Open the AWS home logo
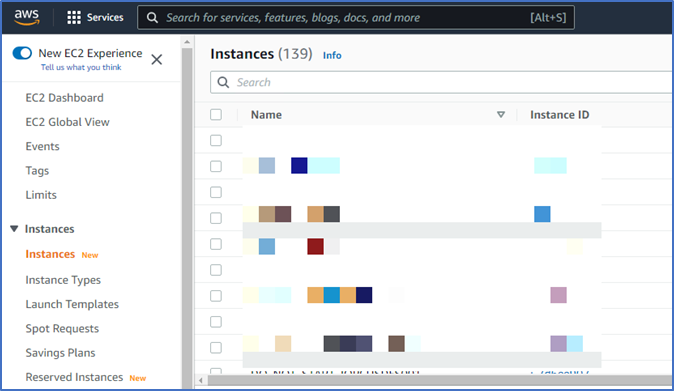Viewport: 674px width, 391px height. [27, 17]
